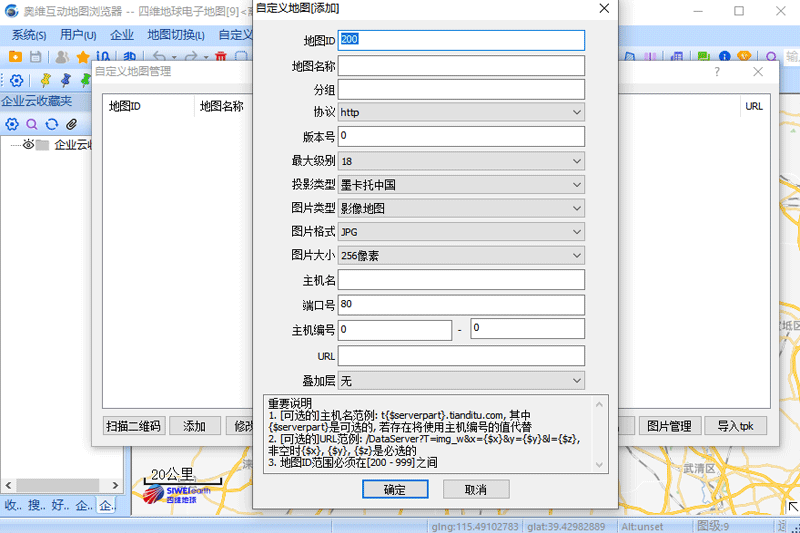This screenshot has height=533, width=800.
Task: Open the 最大级别 dropdown showing 18
Action: click(461, 161)
